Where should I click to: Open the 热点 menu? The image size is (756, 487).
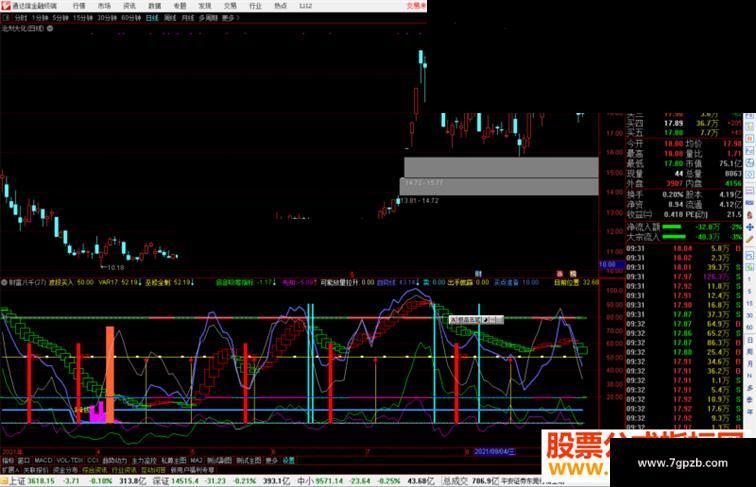coord(280,6)
